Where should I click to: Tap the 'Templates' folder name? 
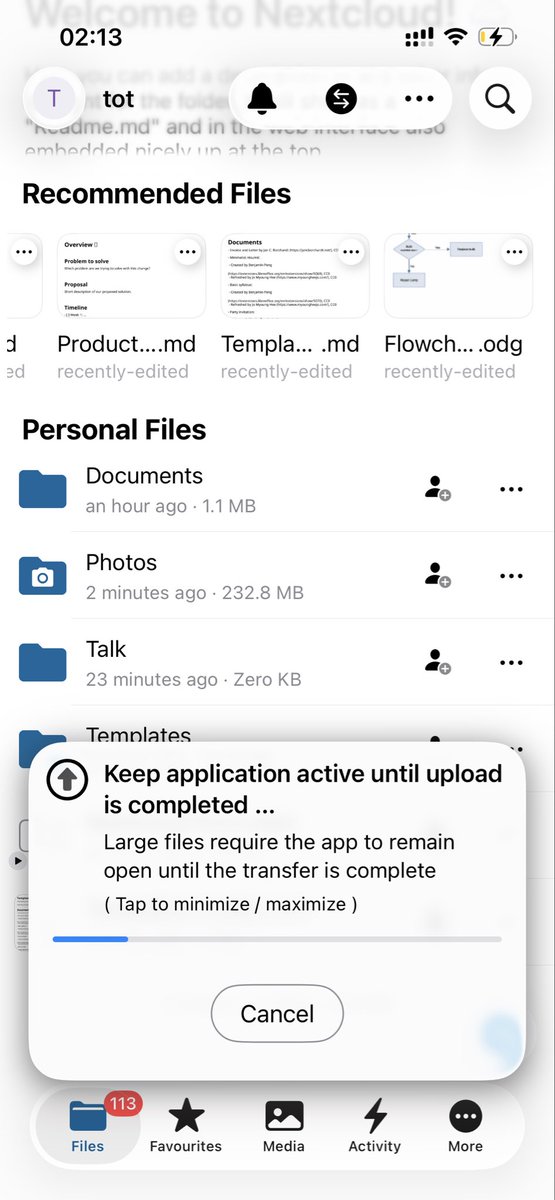coord(138,735)
